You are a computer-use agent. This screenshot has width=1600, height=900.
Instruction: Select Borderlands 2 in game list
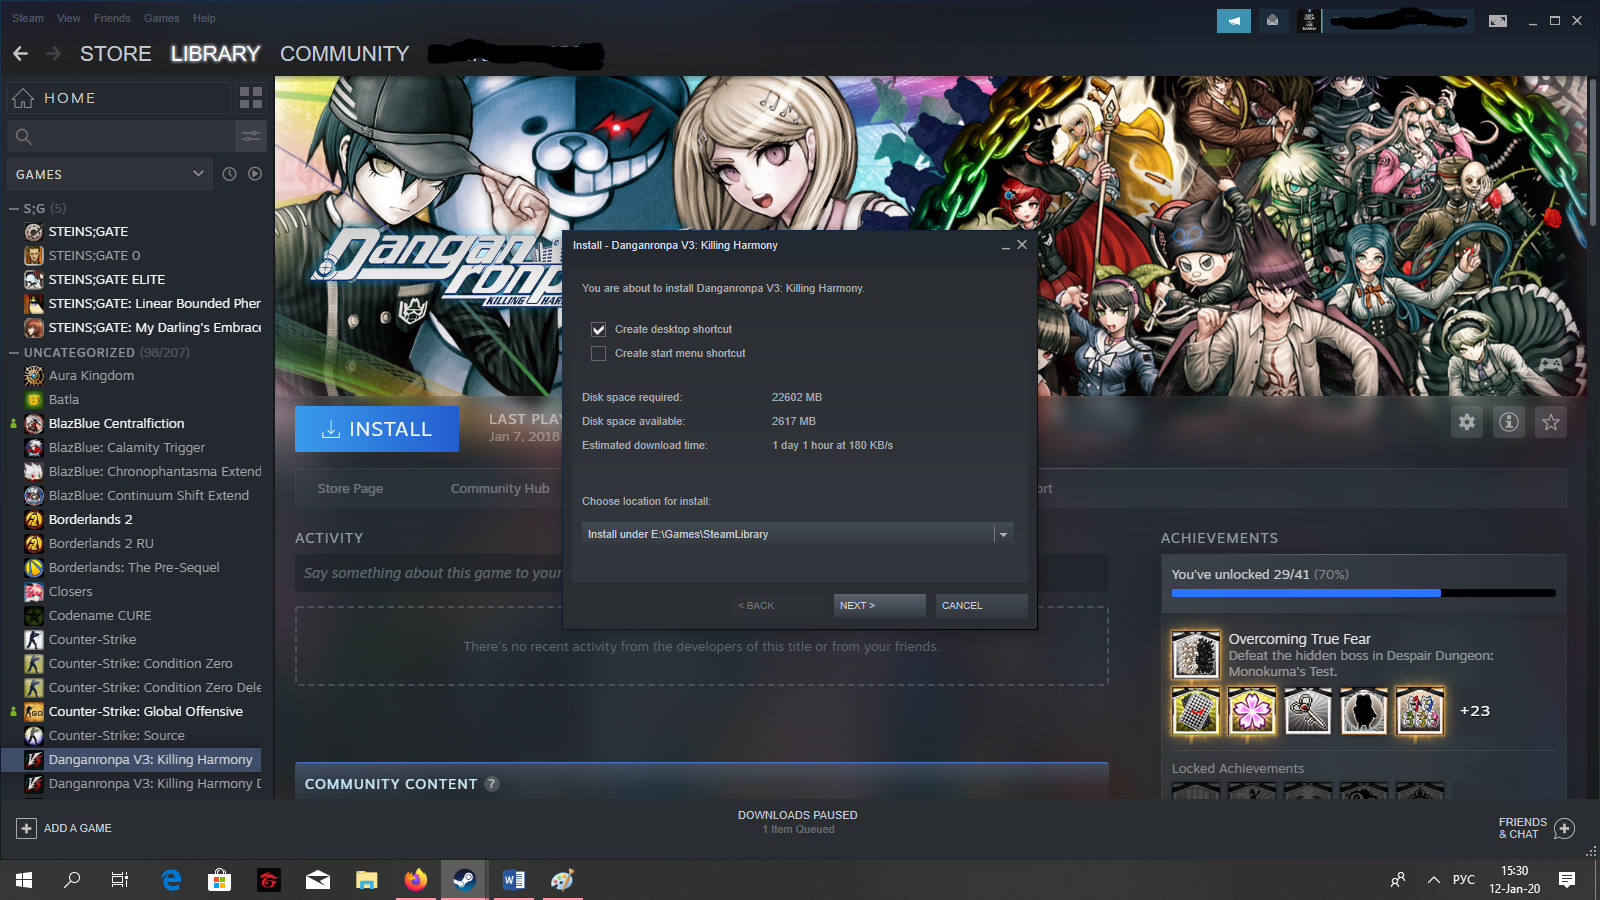[90, 519]
